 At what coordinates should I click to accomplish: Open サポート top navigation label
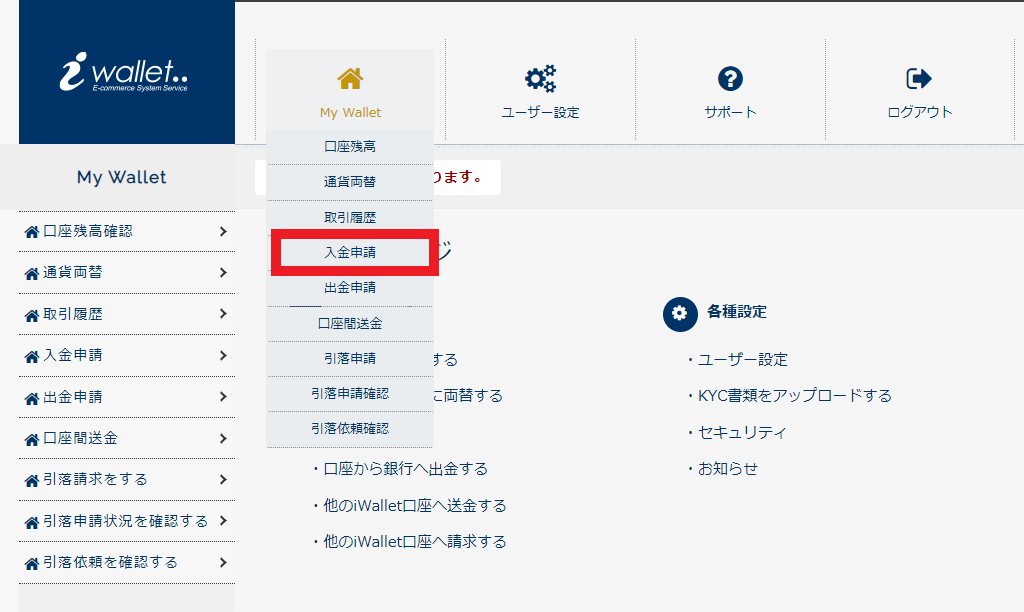pos(730,112)
